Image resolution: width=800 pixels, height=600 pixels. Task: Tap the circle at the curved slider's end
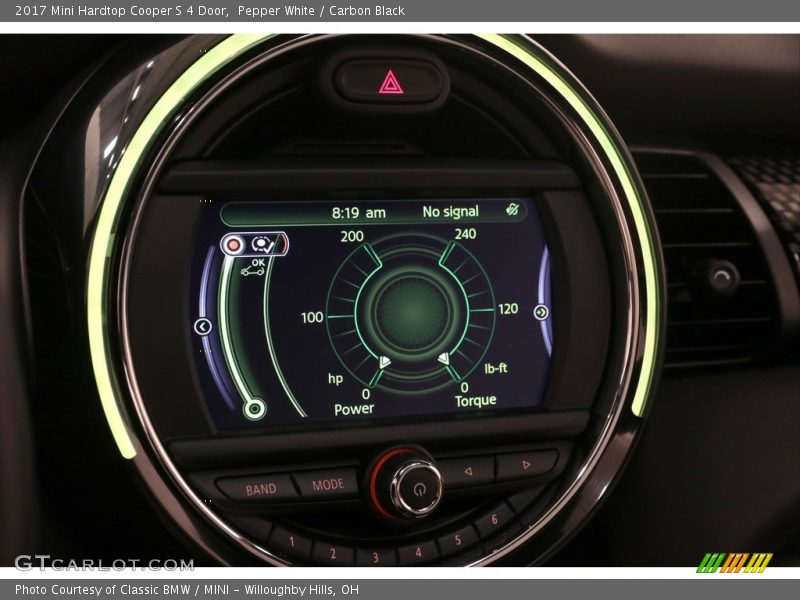255,408
